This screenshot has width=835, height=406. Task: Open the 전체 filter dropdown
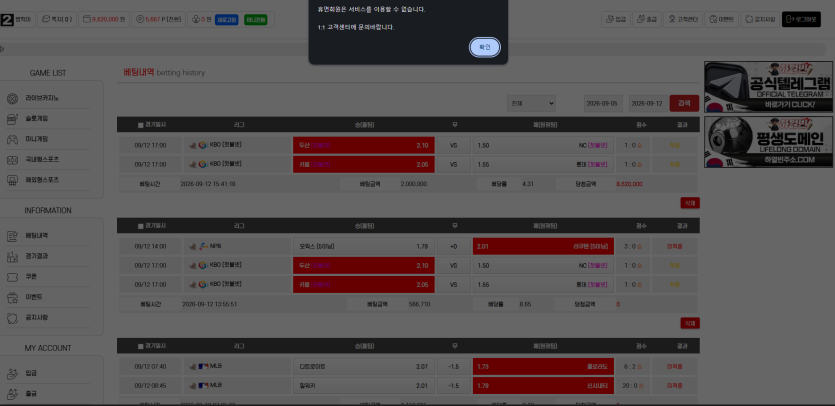pyautogui.click(x=531, y=103)
